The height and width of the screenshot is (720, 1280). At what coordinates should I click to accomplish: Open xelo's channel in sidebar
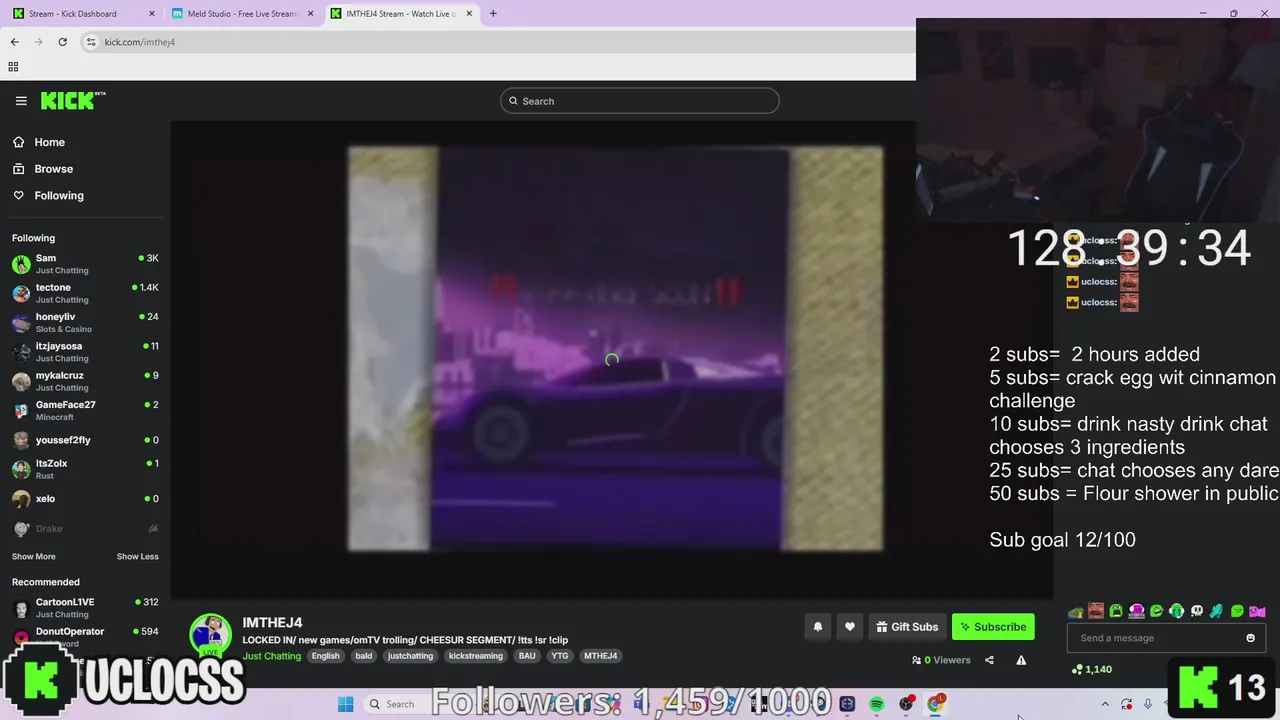85,498
